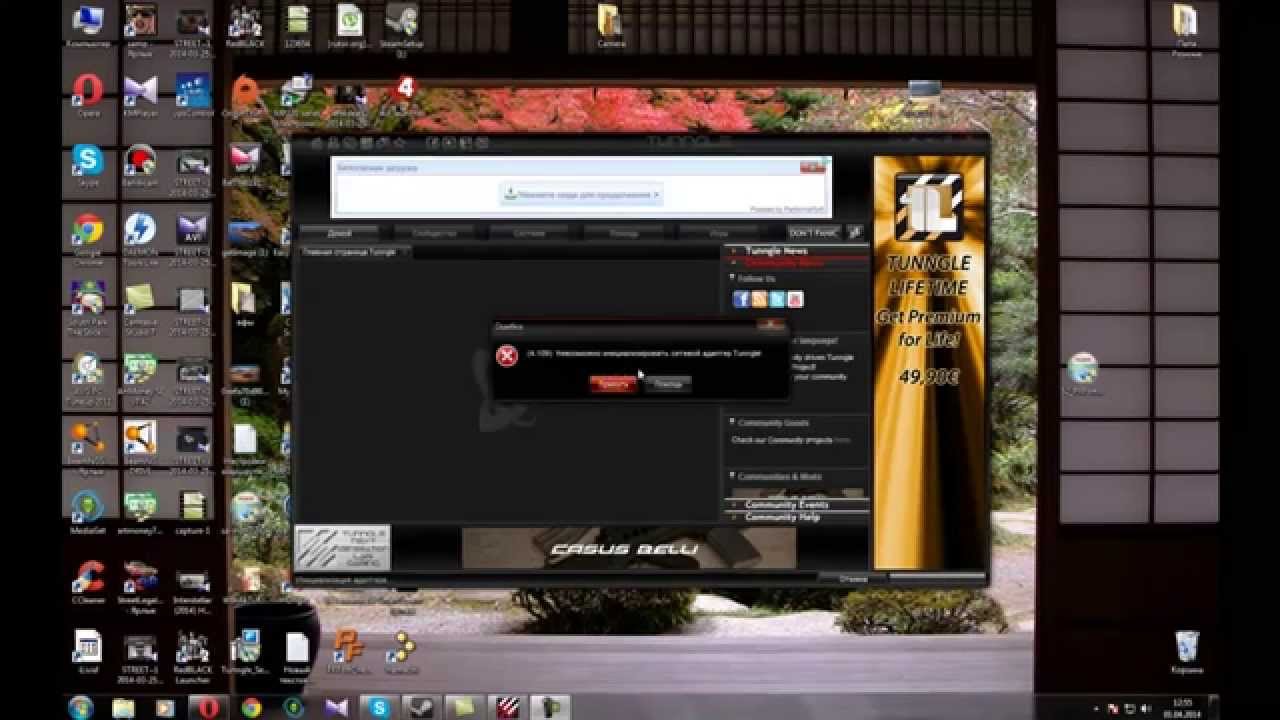Open the Skype desktop shortcut
The width and height of the screenshot is (1280, 720).
(x=87, y=165)
